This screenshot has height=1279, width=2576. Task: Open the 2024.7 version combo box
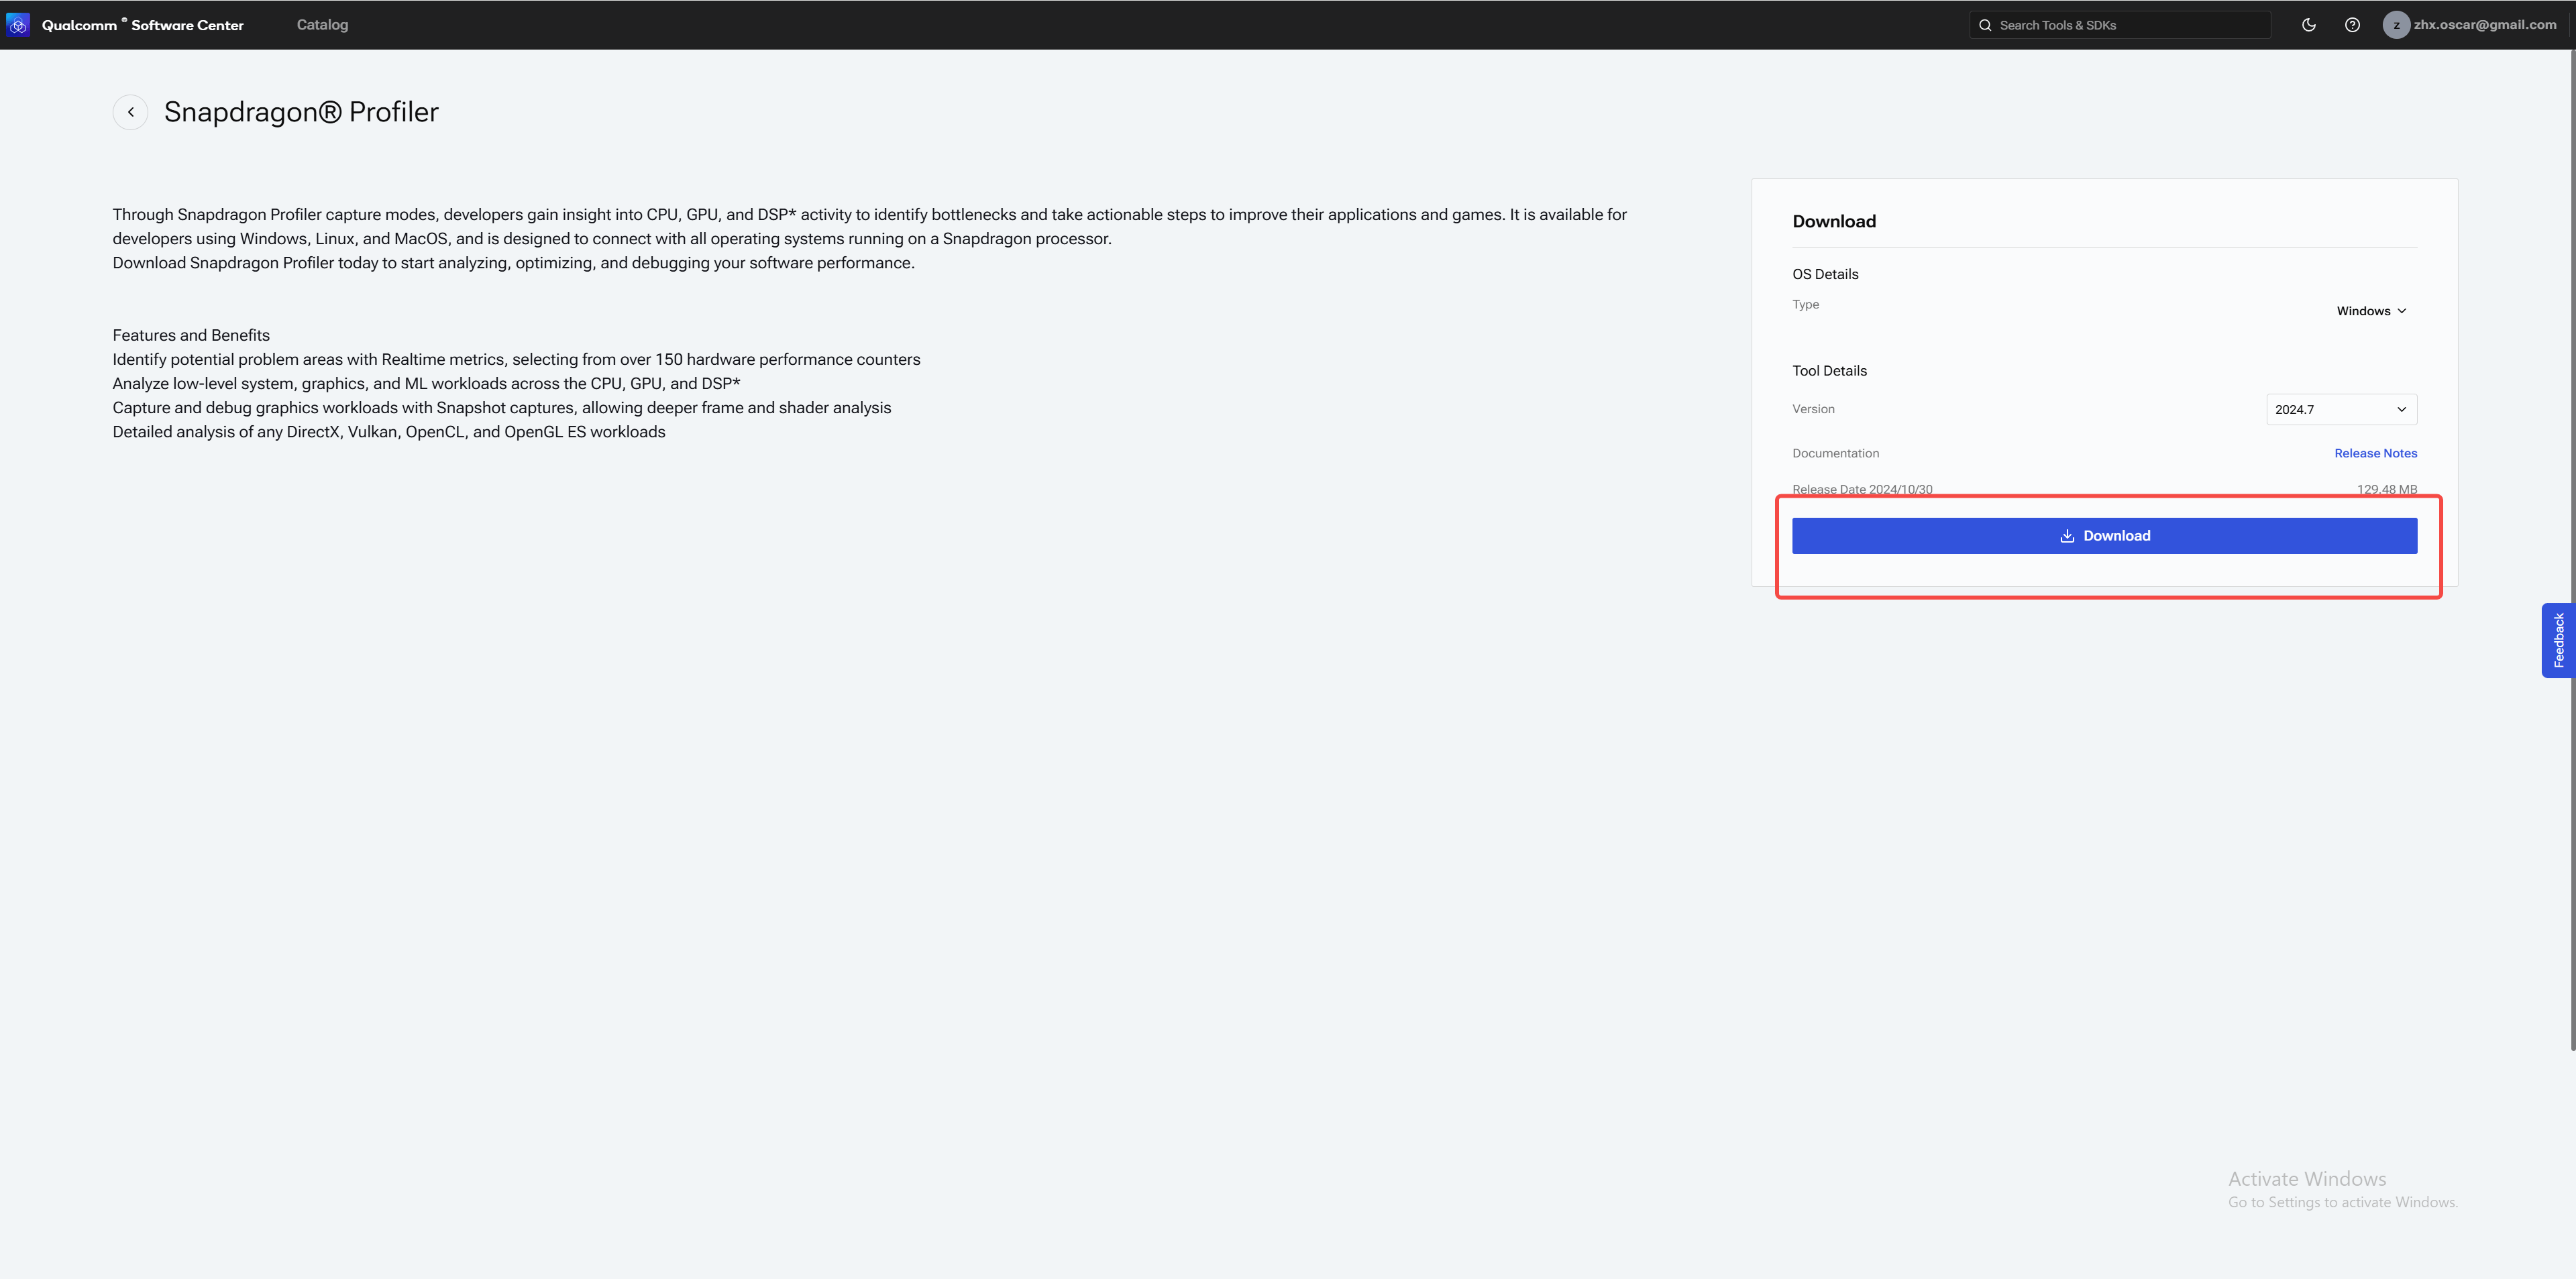[2330, 409]
